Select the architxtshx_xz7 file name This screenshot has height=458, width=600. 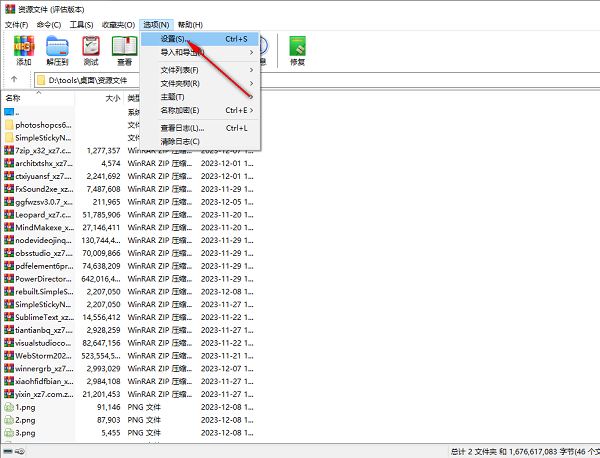point(44,163)
